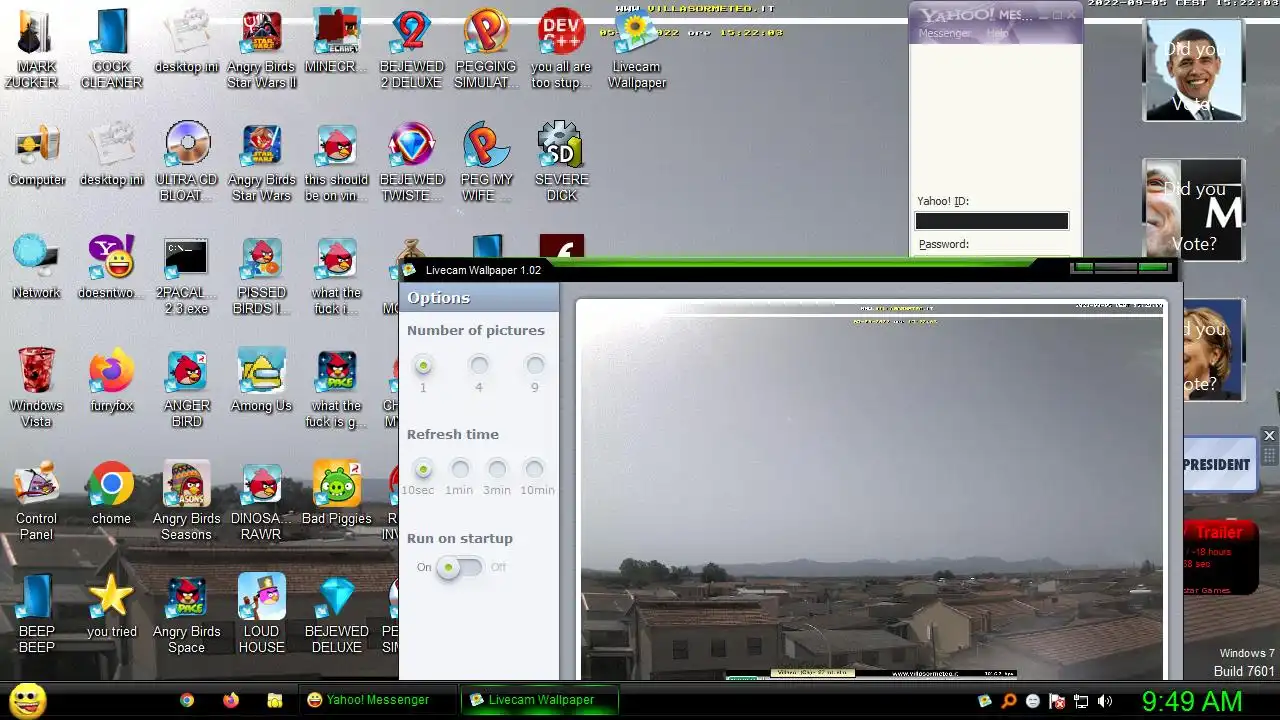The image size is (1280, 720).
Task: Launch furryfox Firefox desktop icon
Action: click(x=111, y=379)
